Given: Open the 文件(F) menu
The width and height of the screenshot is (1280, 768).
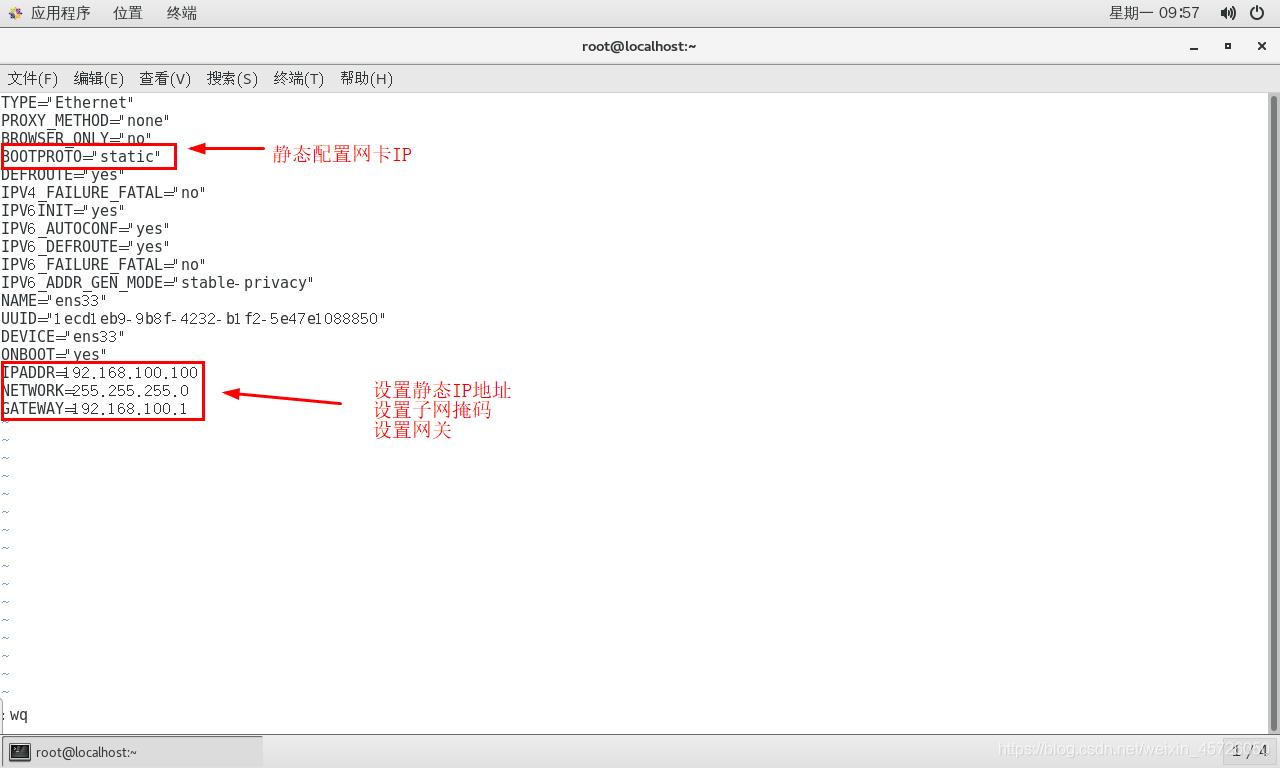Looking at the screenshot, I should click(x=33, y=78).
